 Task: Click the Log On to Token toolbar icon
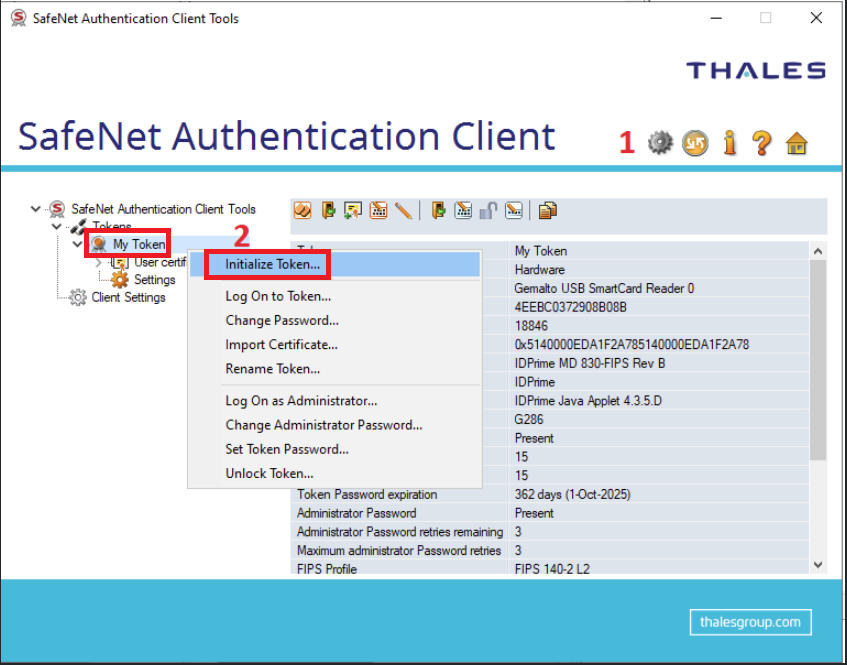[x=328, y=210]
